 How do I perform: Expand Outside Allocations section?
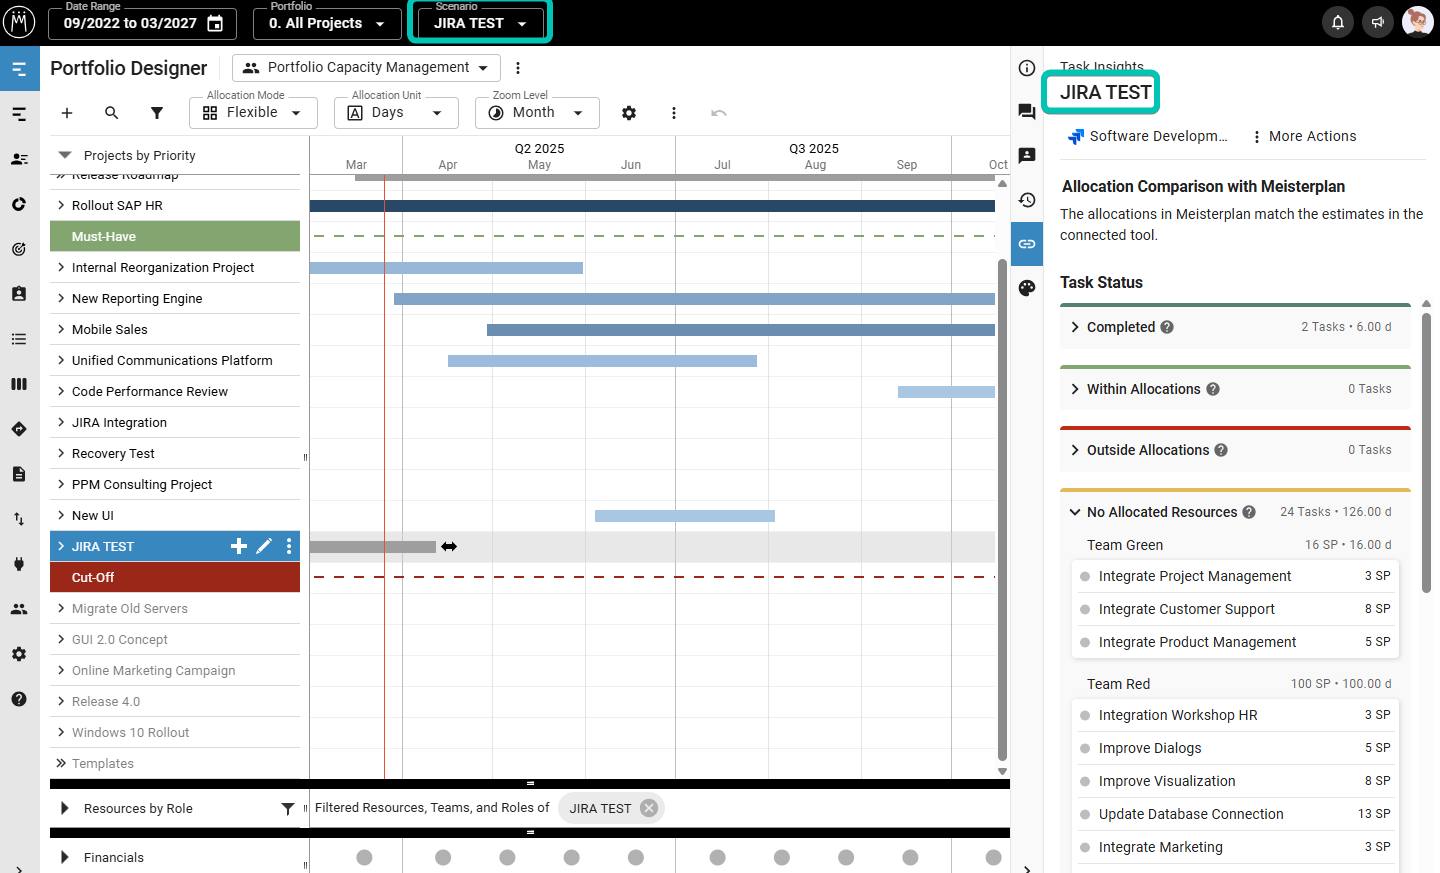1075,450
